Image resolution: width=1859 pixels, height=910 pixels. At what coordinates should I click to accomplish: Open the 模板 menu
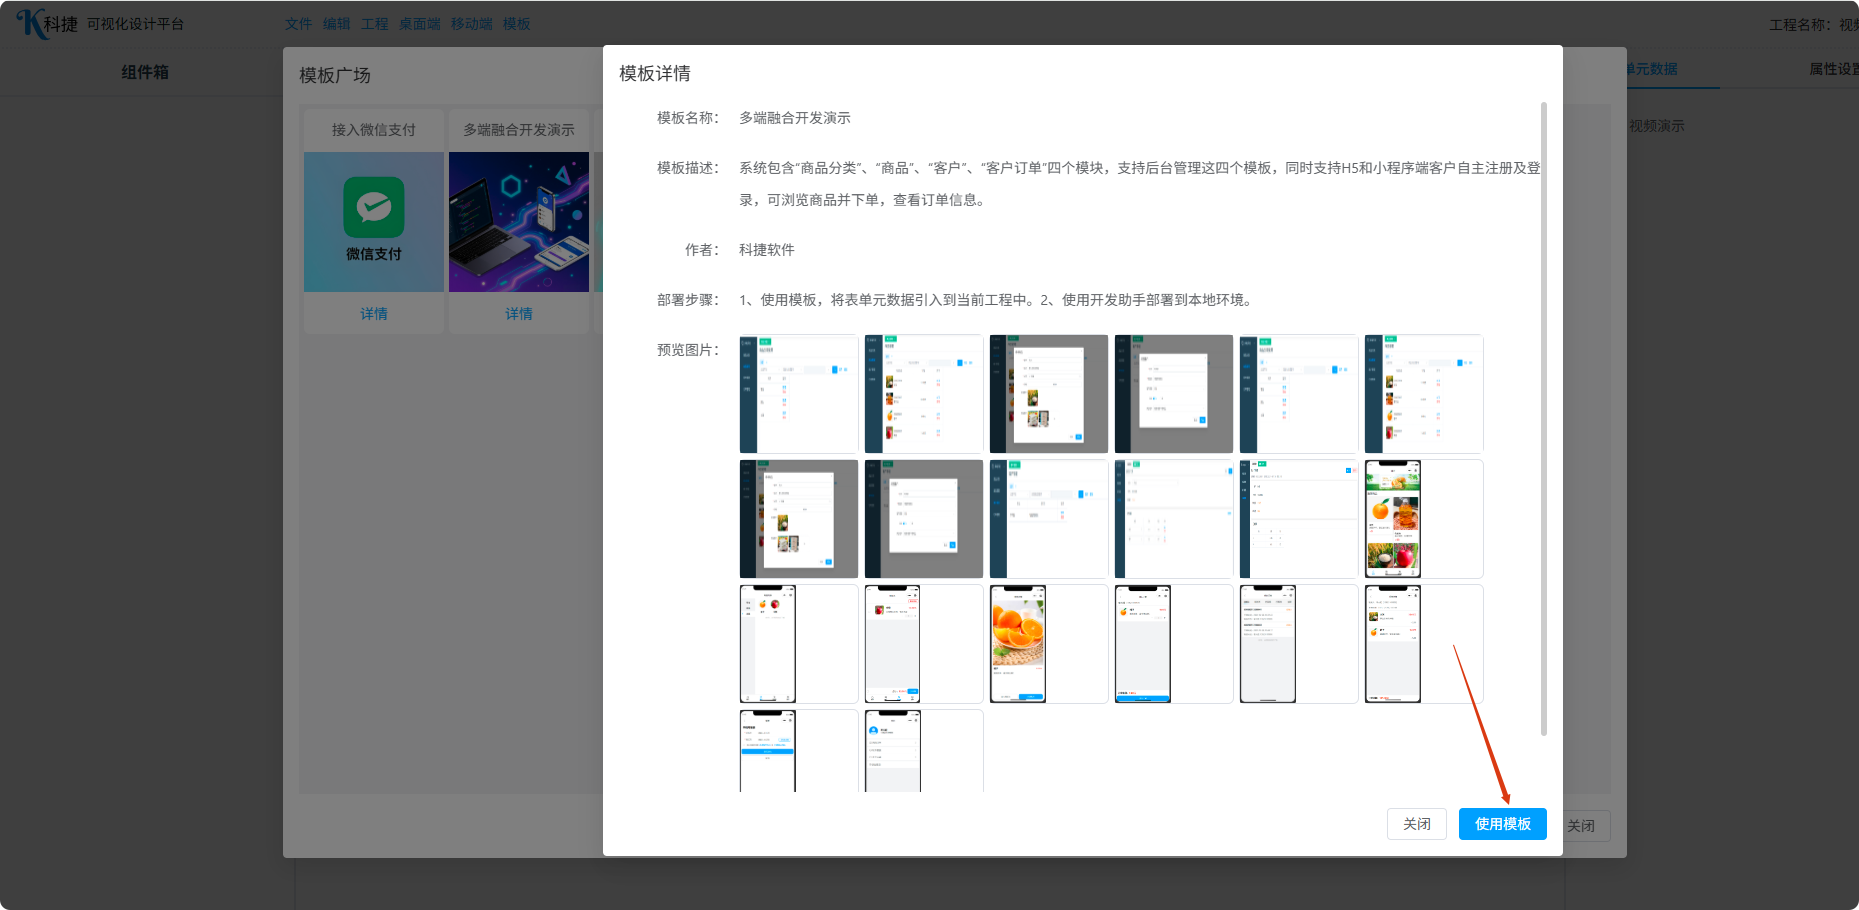tap(516, 24)
